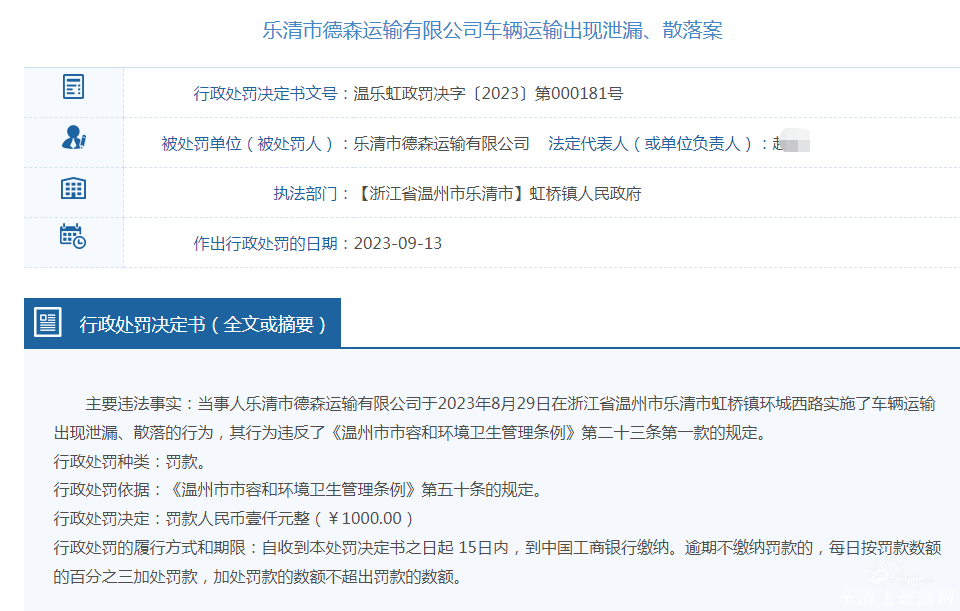The image size is (960, 611).
Task: Click the date value 2023-09-13
Action: (398, 244)
